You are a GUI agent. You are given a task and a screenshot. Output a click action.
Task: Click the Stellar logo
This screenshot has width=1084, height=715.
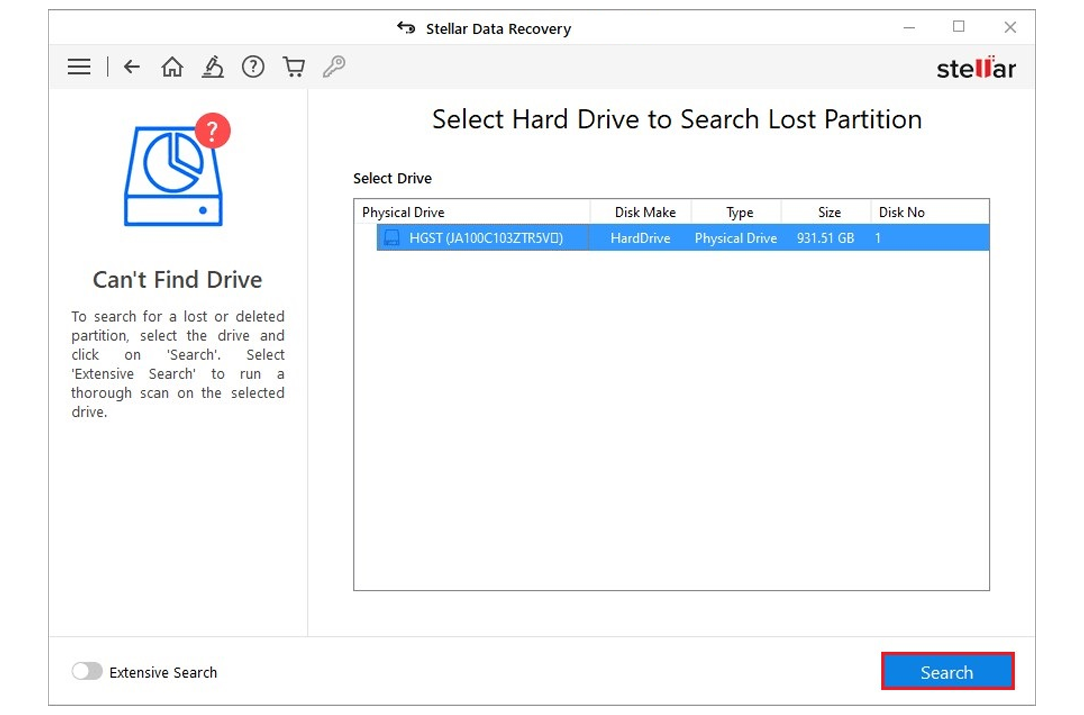click(x=975, y=68)
